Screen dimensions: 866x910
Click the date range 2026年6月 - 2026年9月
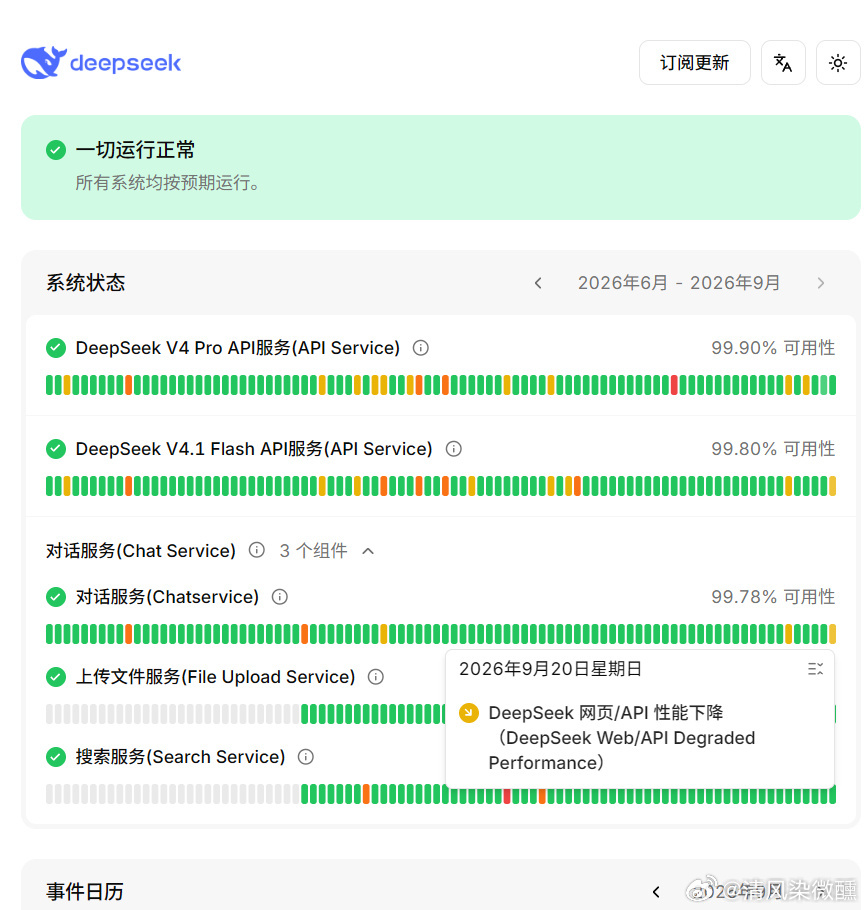click(x=679, y=283)
